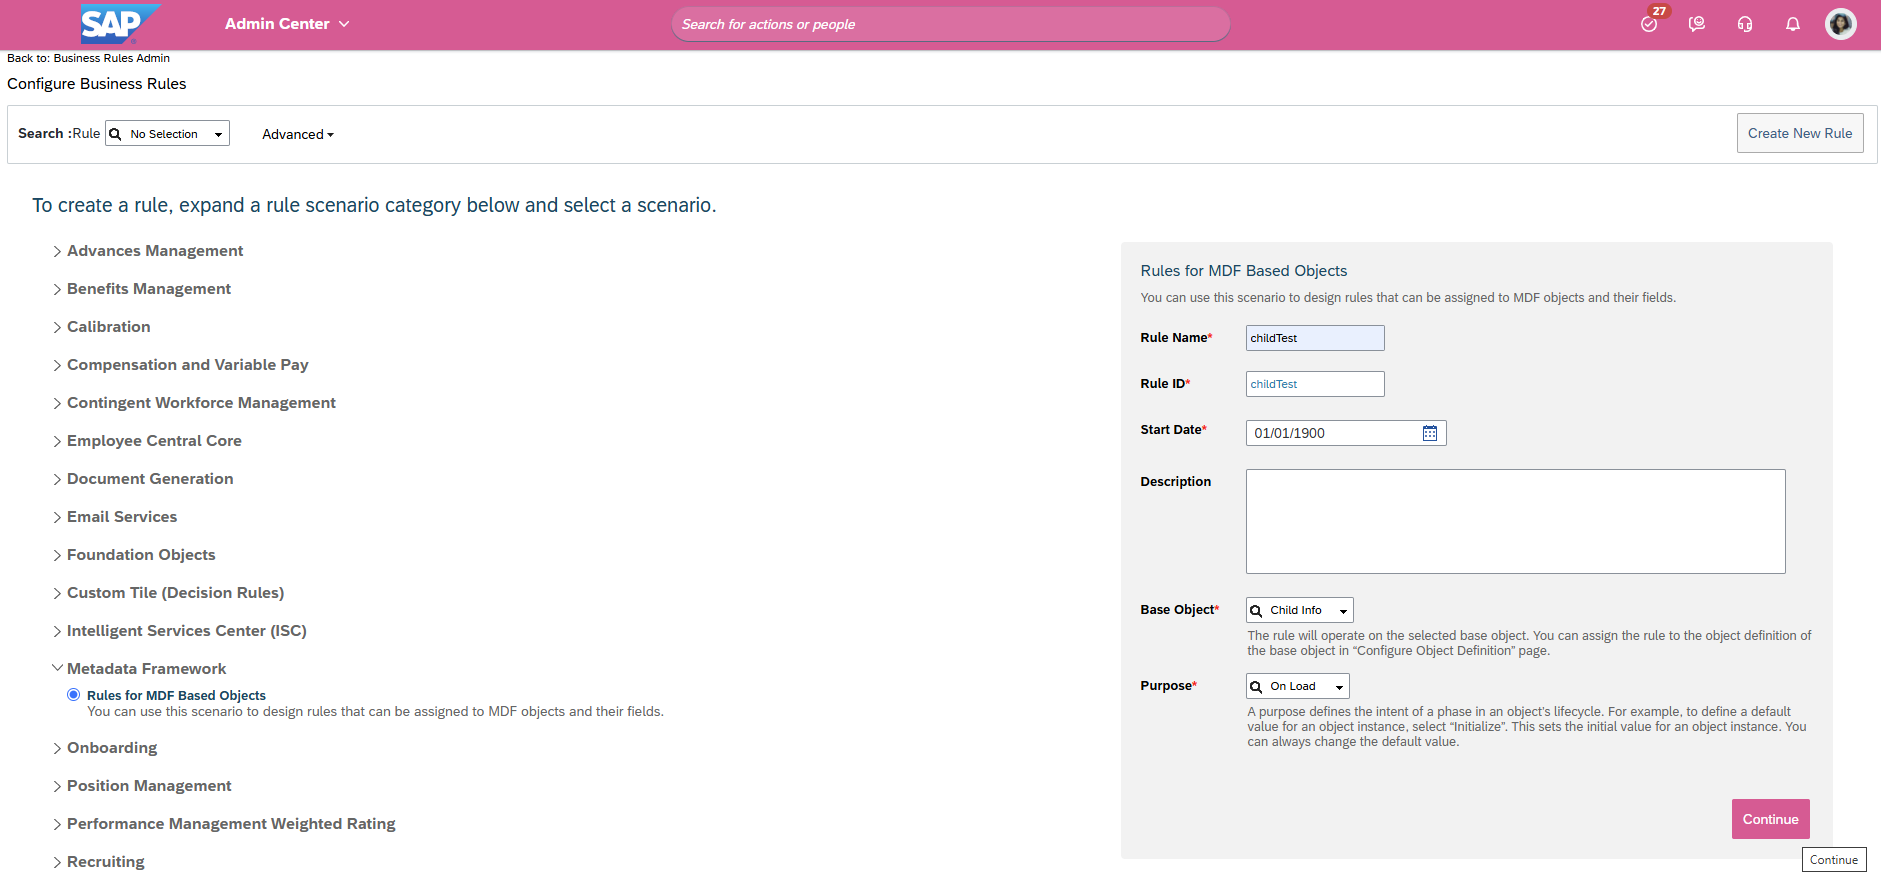Select the Rules for MDF Based Objects radio
The image size is (1881, 879).
[74, 695]
